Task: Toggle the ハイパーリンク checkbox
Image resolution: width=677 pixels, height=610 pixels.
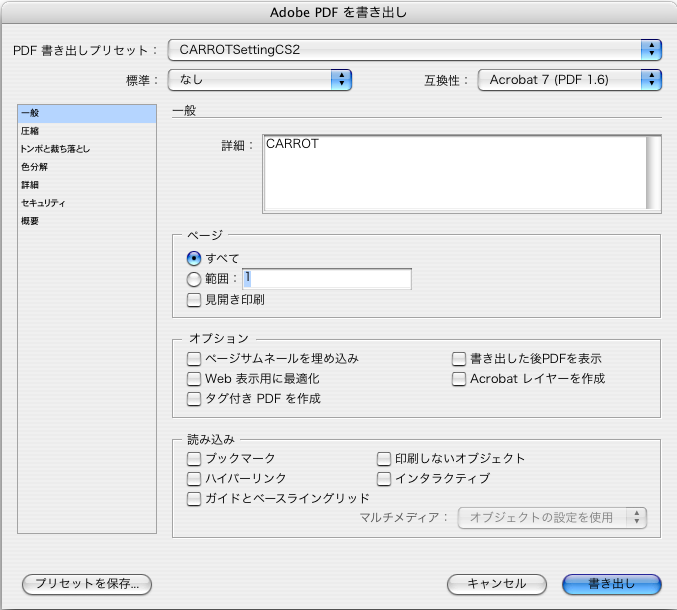Action: click(194, 479)
